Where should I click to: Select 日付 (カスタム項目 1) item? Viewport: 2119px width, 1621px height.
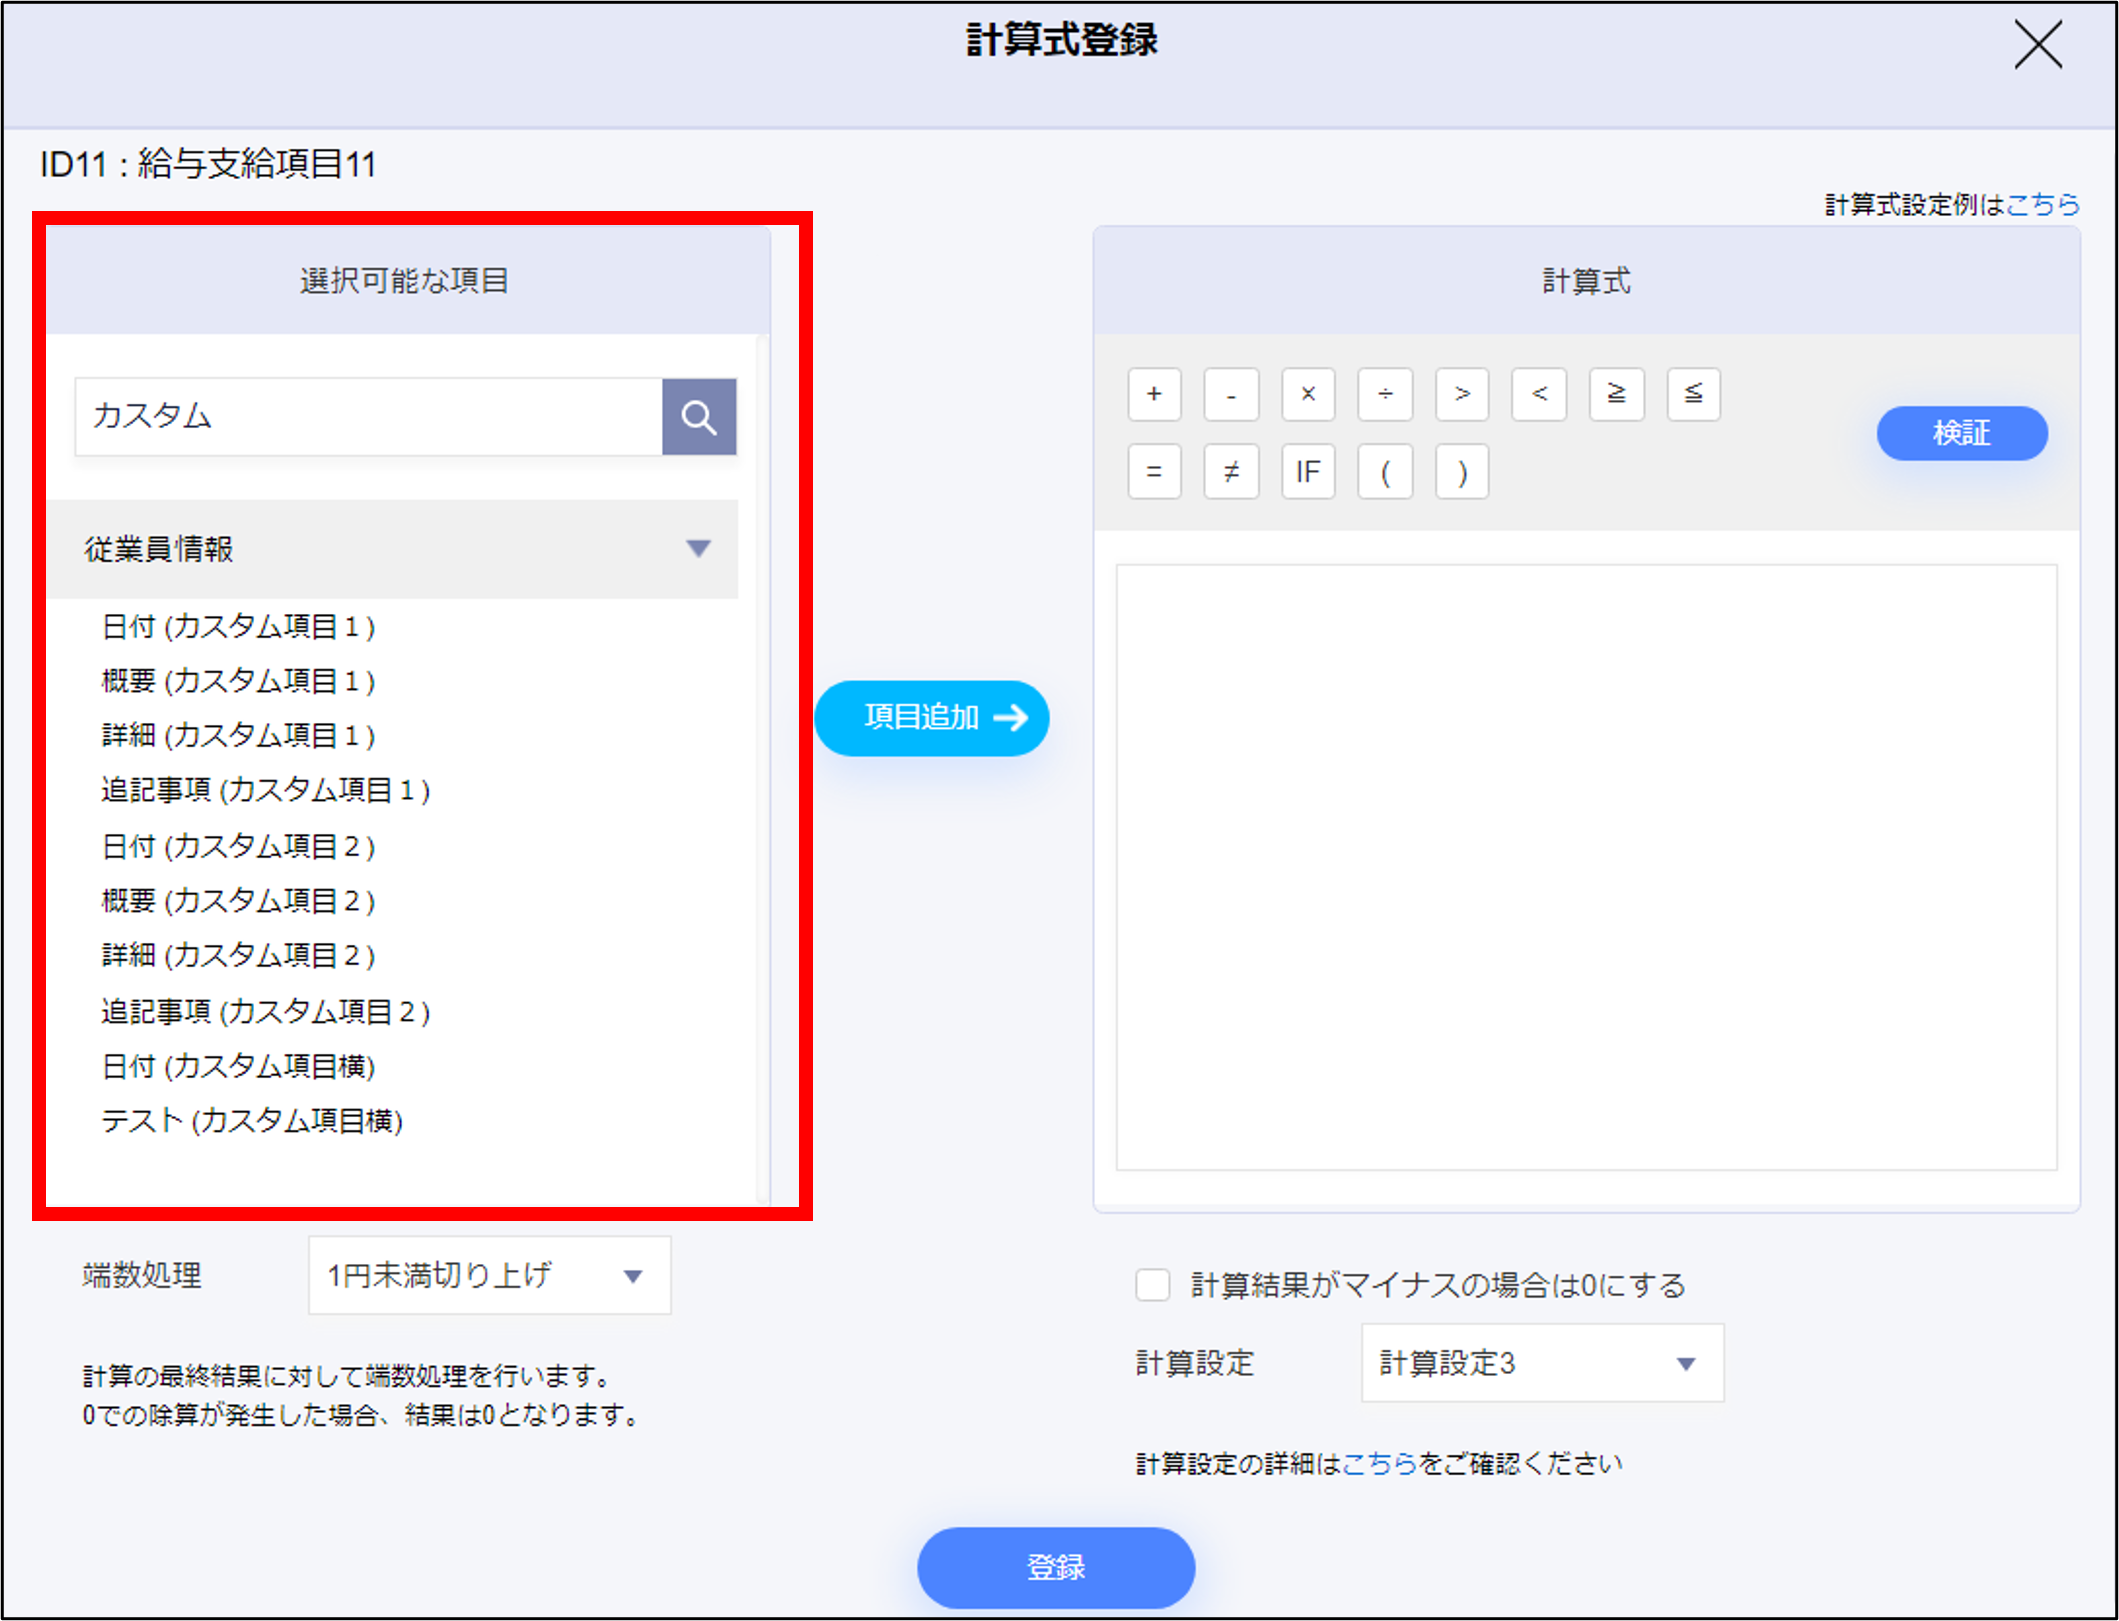click(x=238, y=627)
